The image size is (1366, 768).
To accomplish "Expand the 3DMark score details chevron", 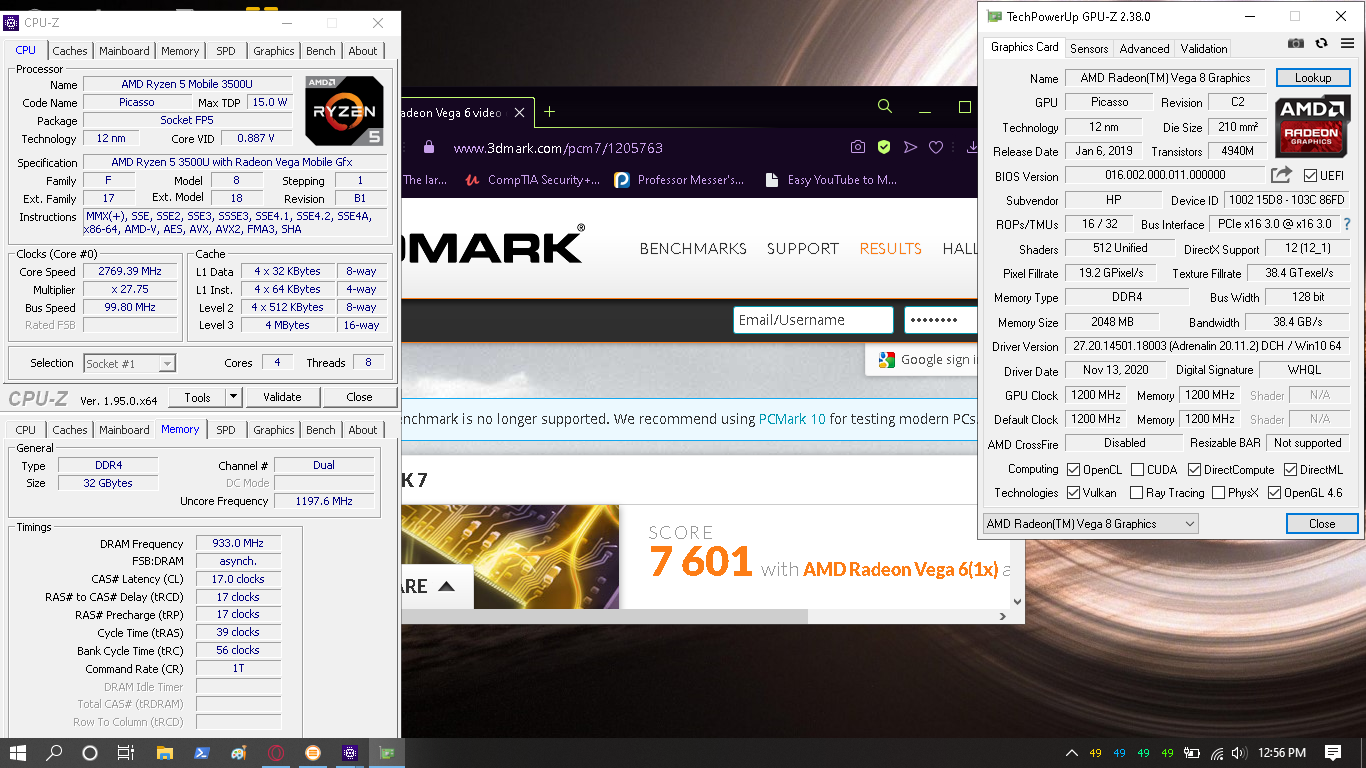I will point(447,586).
